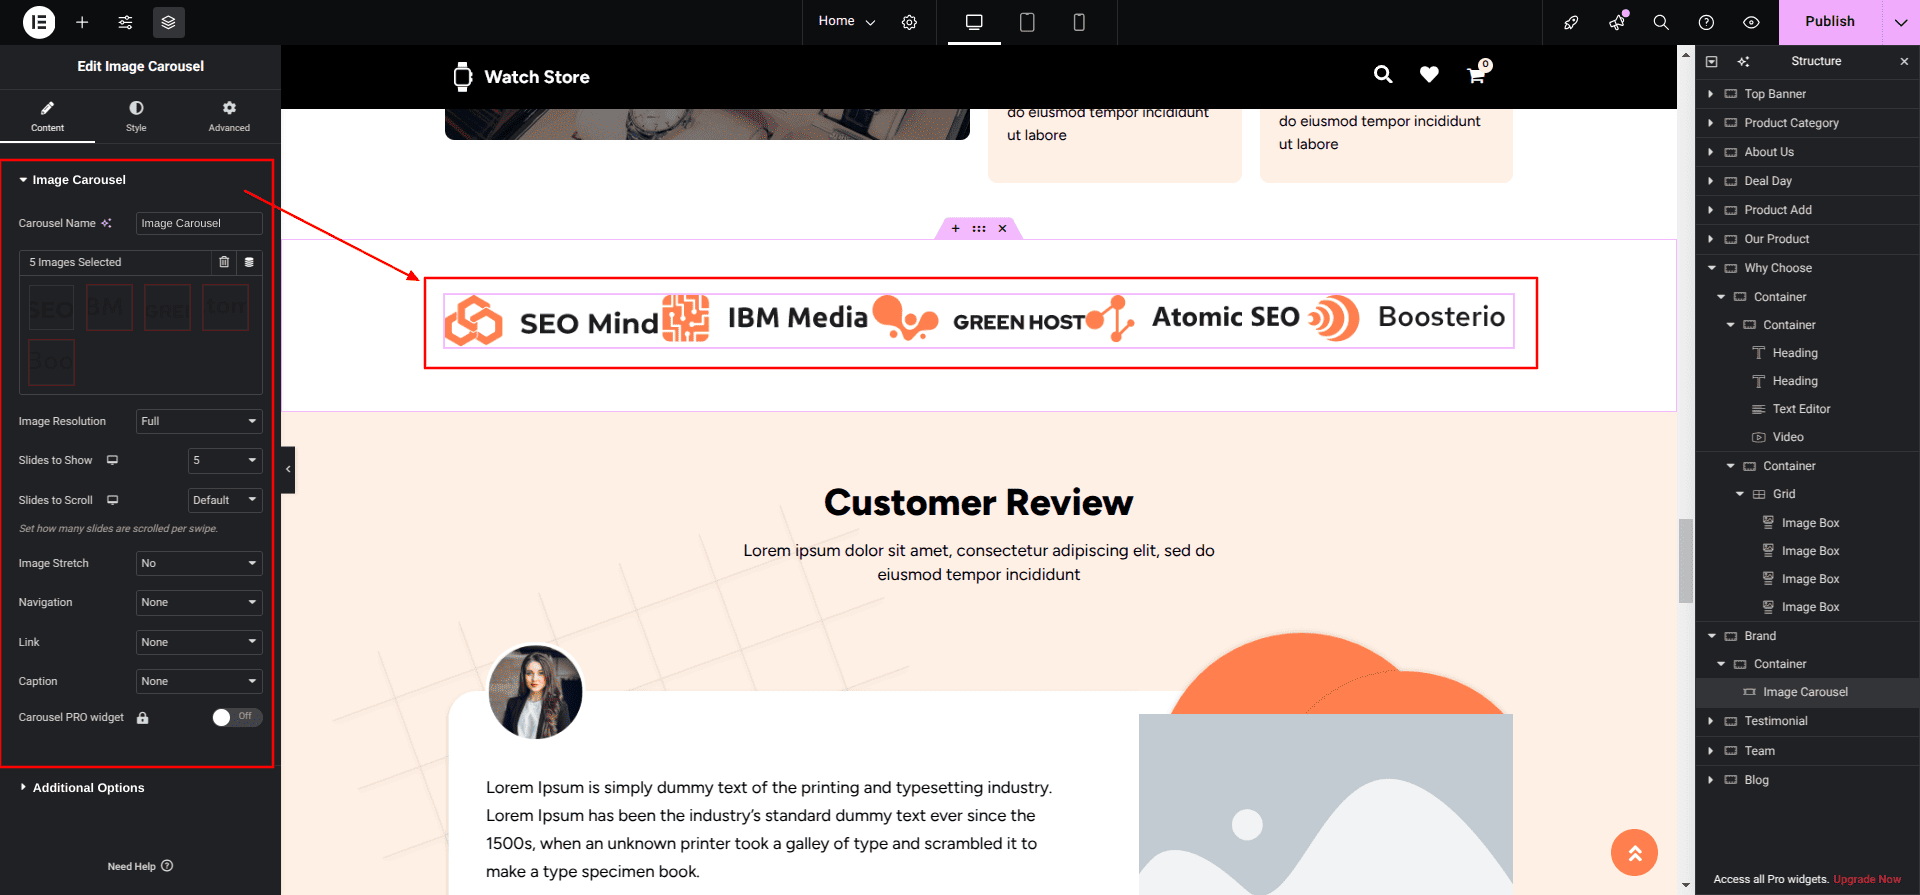Click Structure panel AI sparkle icon
1920x895 pixels.
coord(1743,61)
